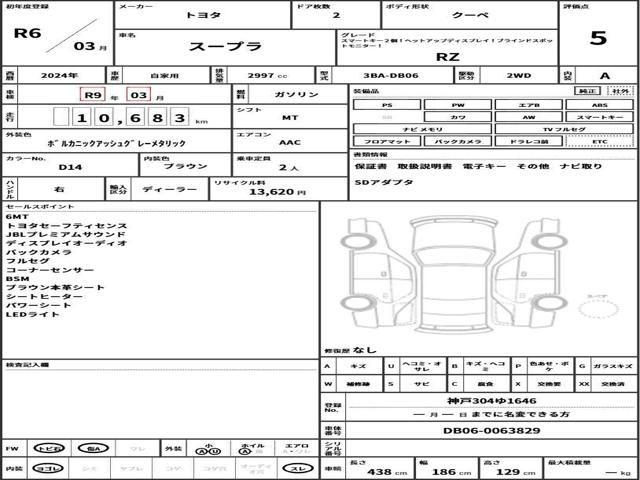Select the 社外 option box
This screenshot has height=480, width=640.
tap(621, 90)
